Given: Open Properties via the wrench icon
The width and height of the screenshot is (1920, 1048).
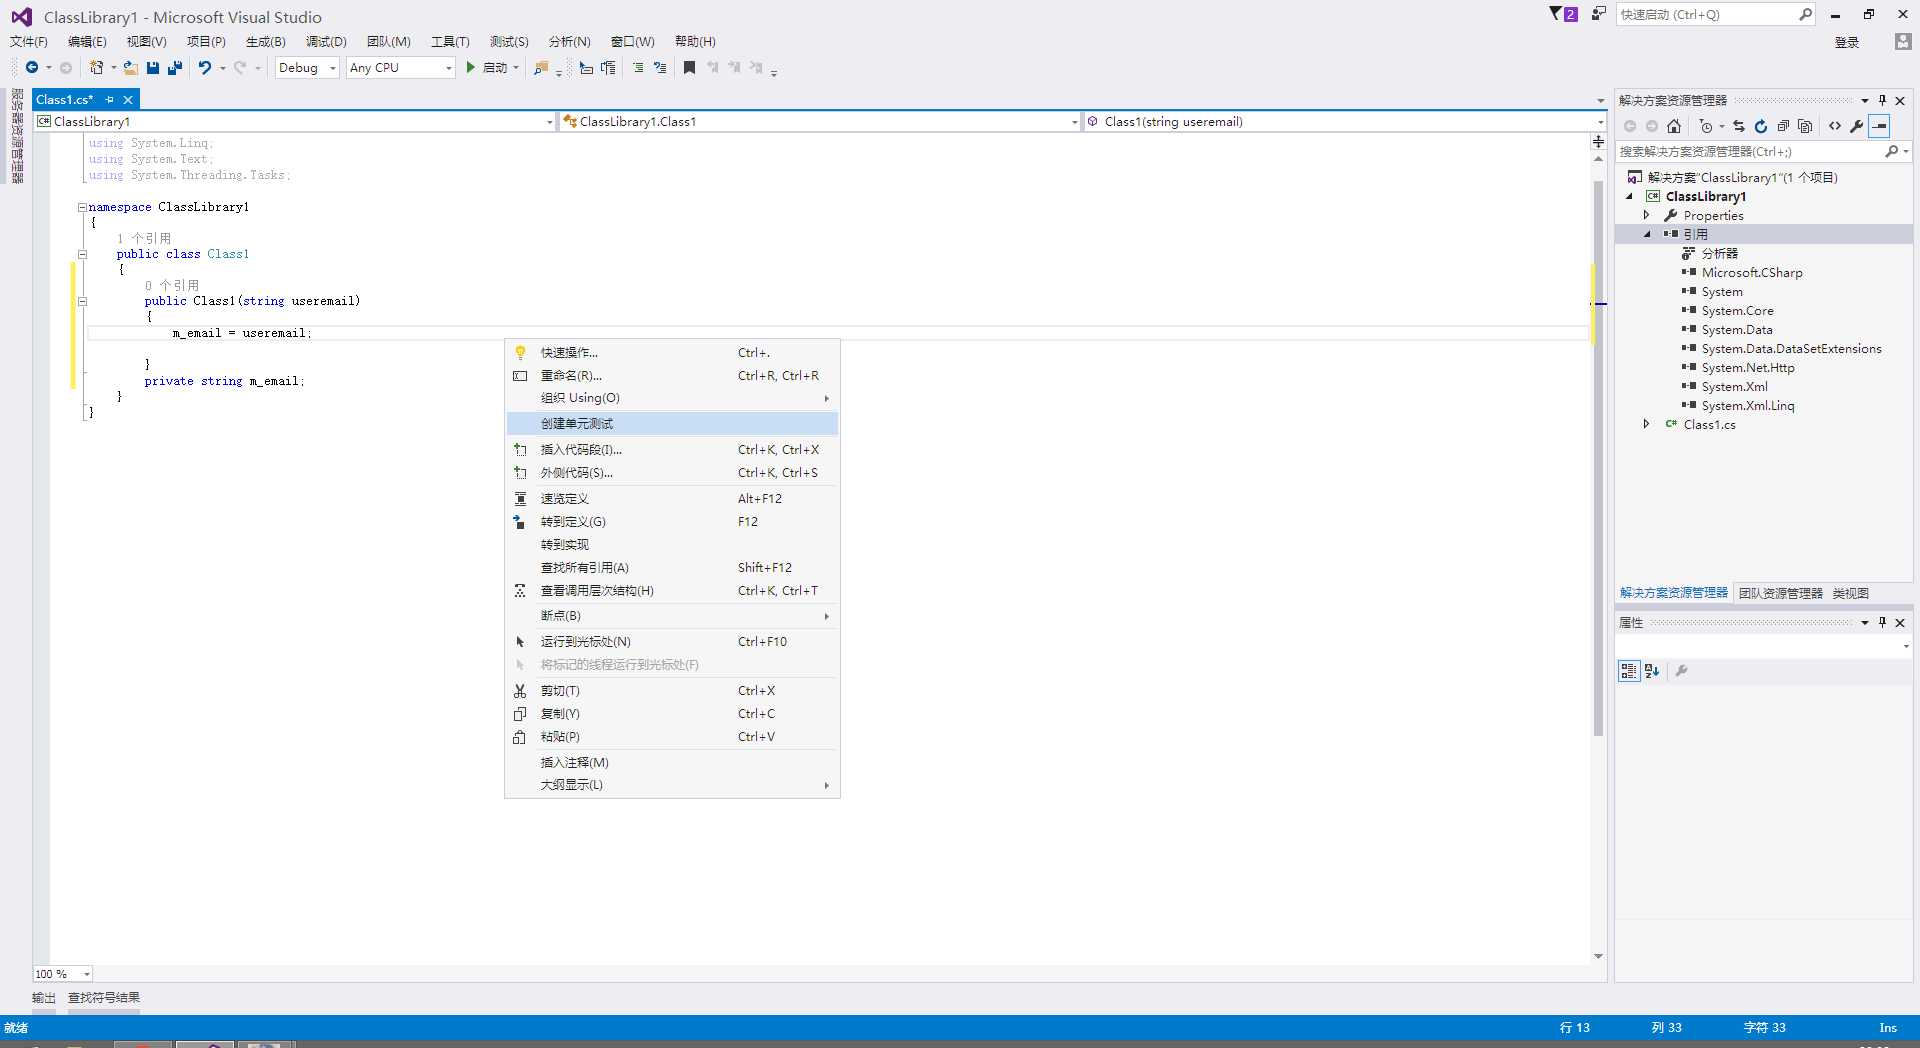Looking at the screenshot, I should click(x=1857, y=126).
